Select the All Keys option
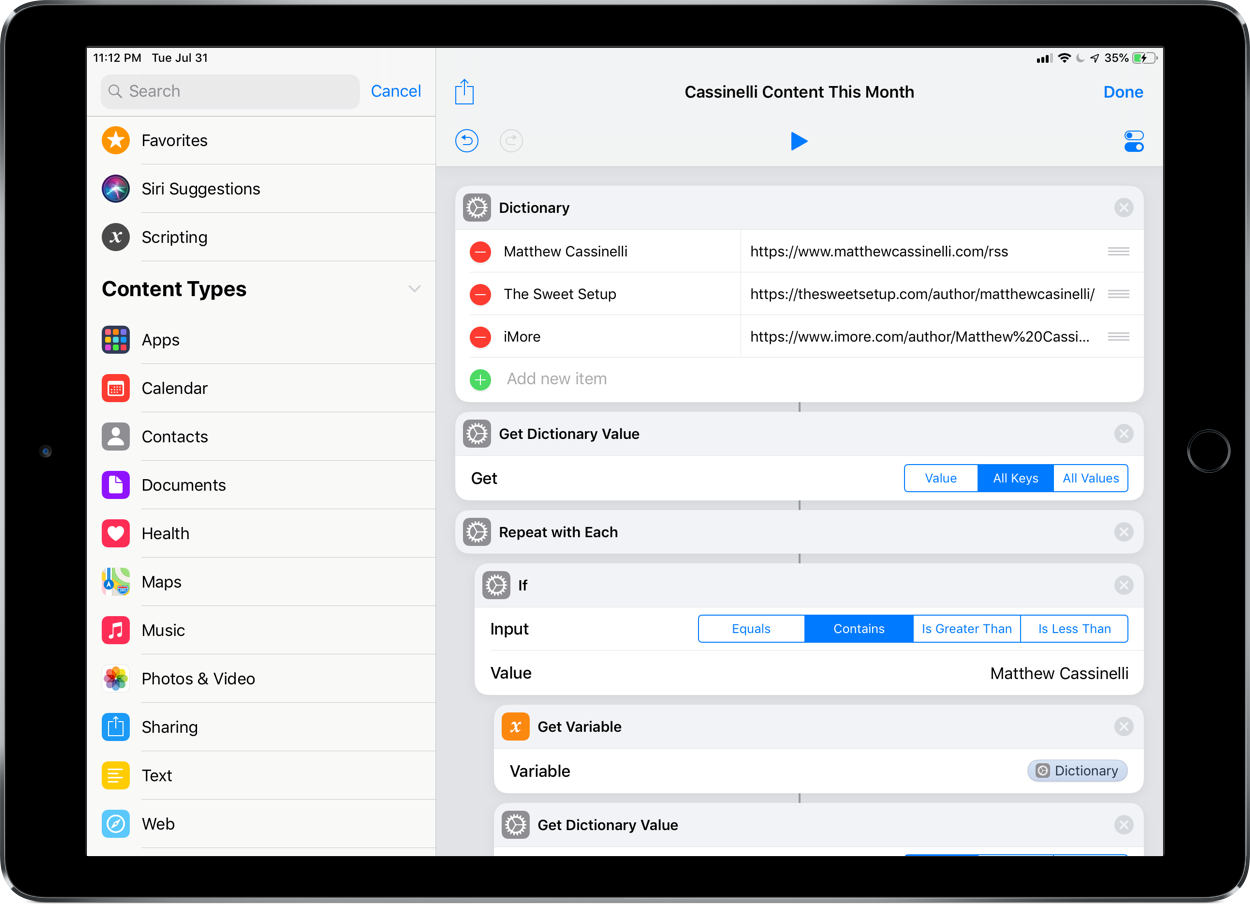Viewport: 1250px width, 904px height. [1015, 478]
